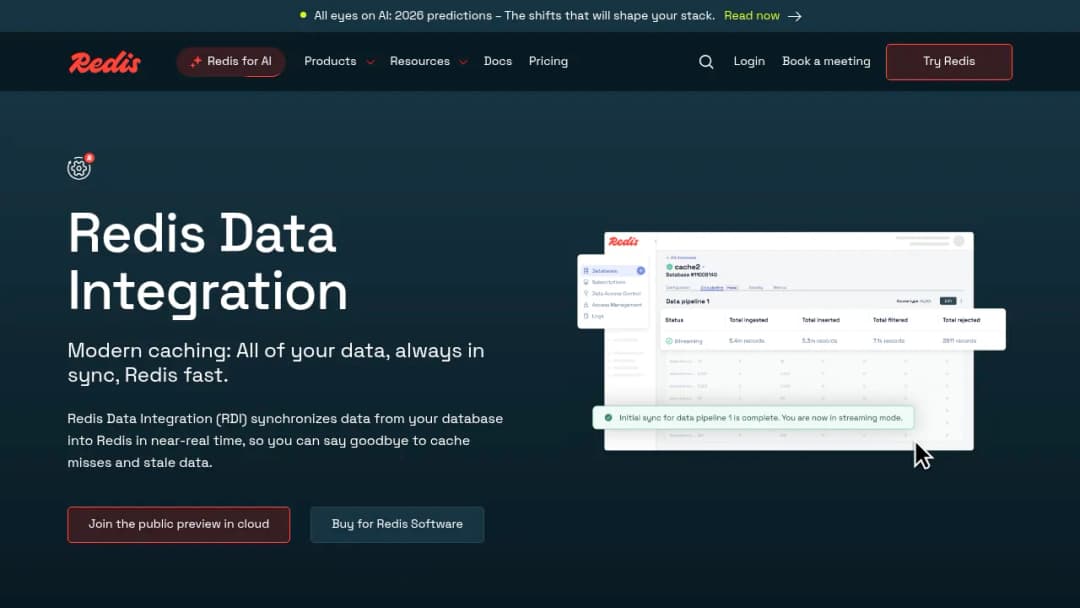Select Book a meeting
Viewport: 1080px width, 608px height.
coord(826,61)
